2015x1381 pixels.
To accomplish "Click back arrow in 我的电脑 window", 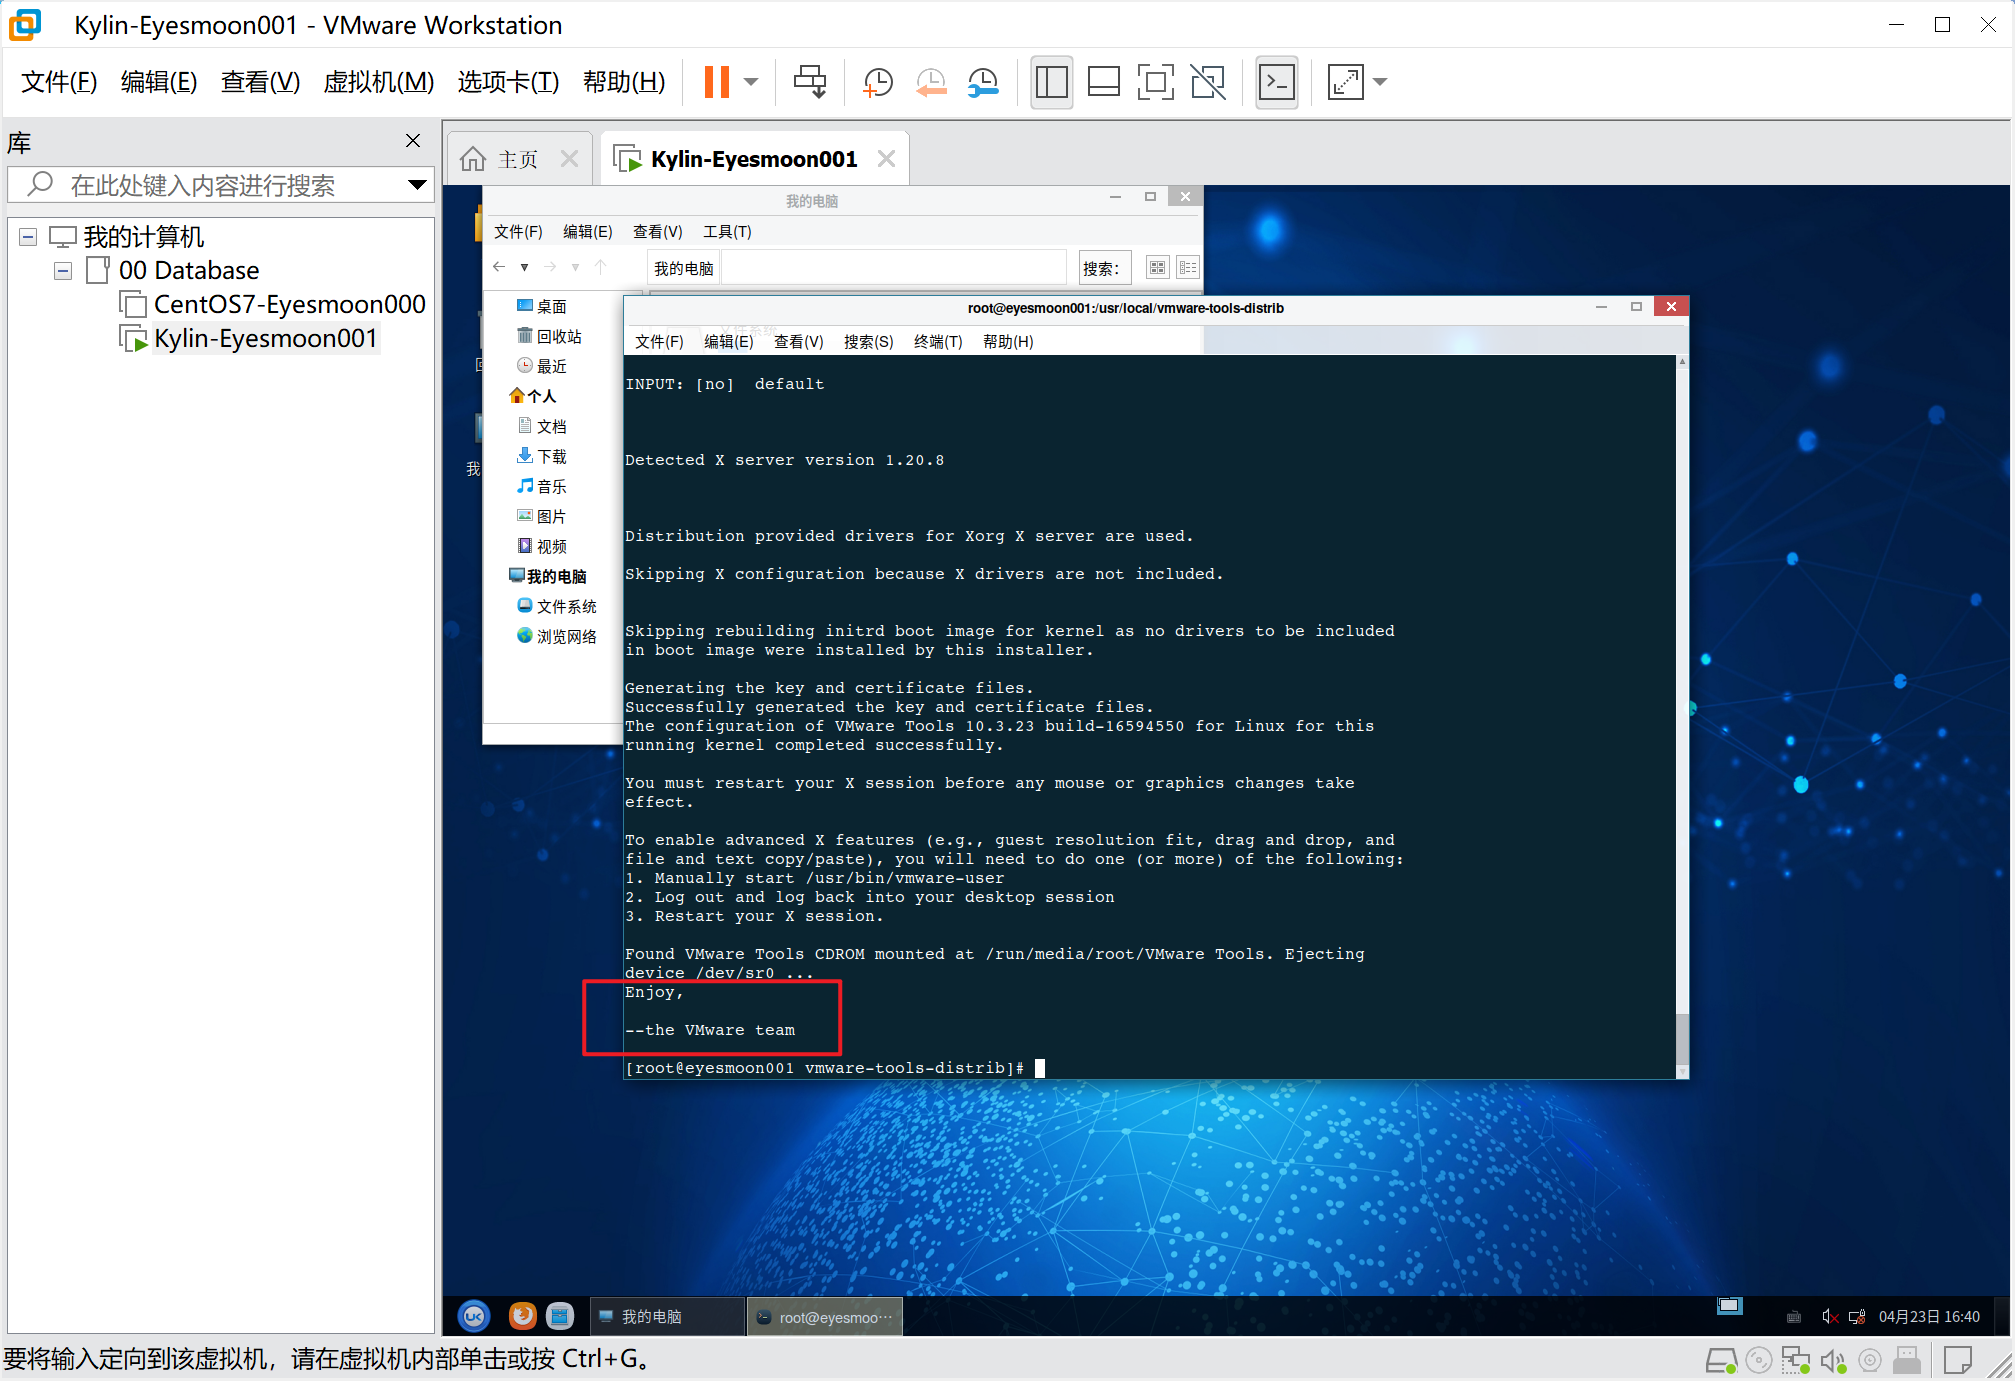I will 499,267.
